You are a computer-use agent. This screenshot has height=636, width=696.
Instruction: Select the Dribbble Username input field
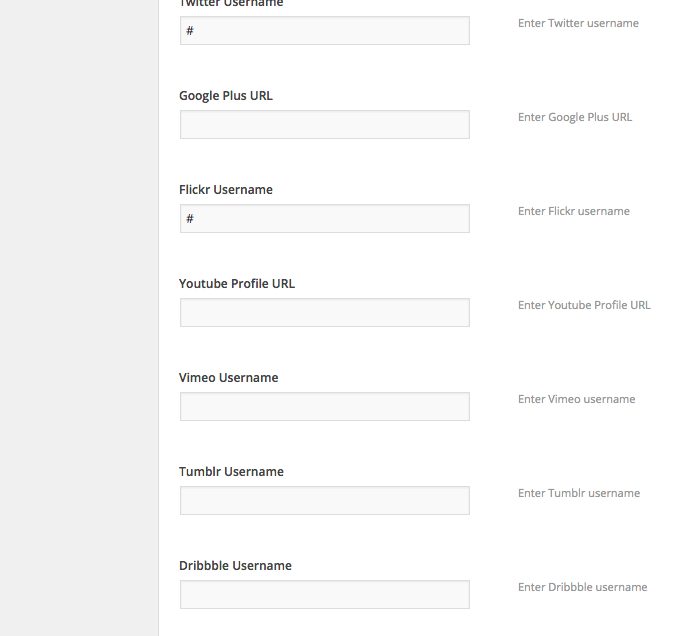coord(324,595)
